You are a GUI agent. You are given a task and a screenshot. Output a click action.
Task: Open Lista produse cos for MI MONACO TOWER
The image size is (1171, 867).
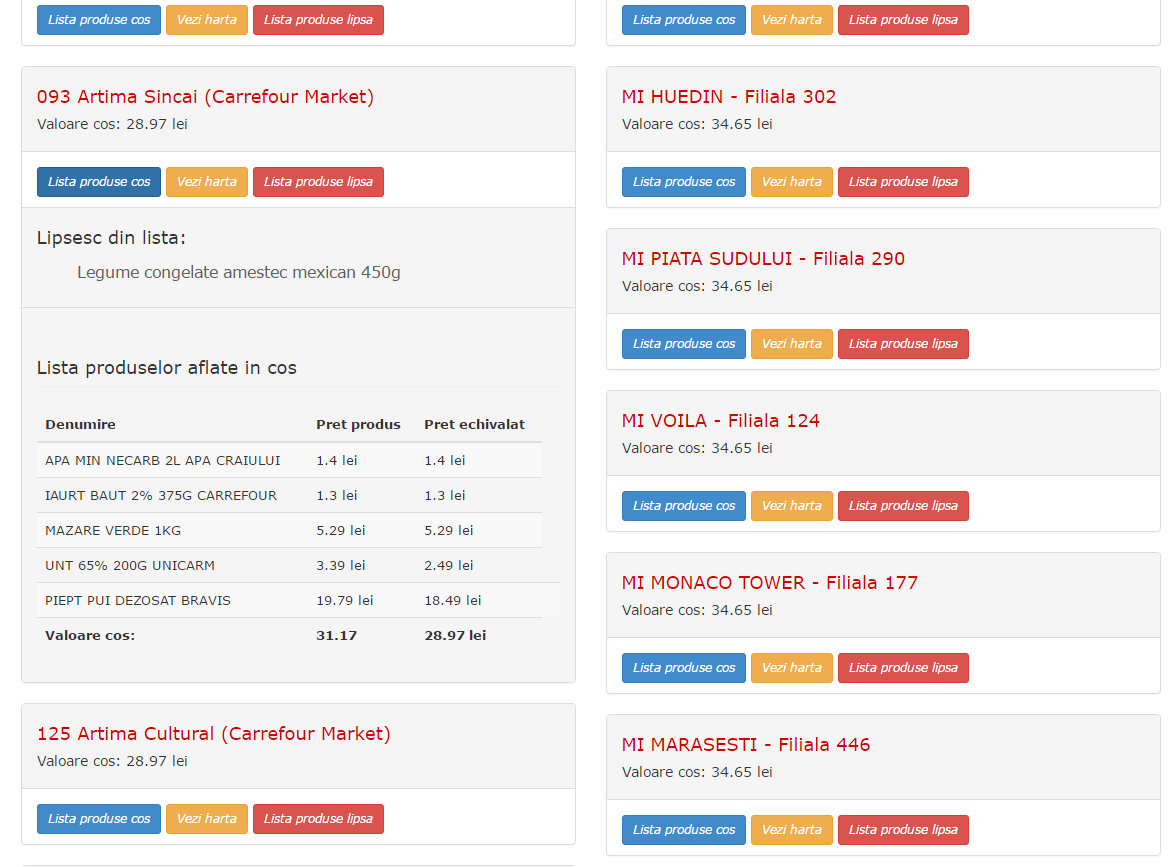(x=683, y=668)
